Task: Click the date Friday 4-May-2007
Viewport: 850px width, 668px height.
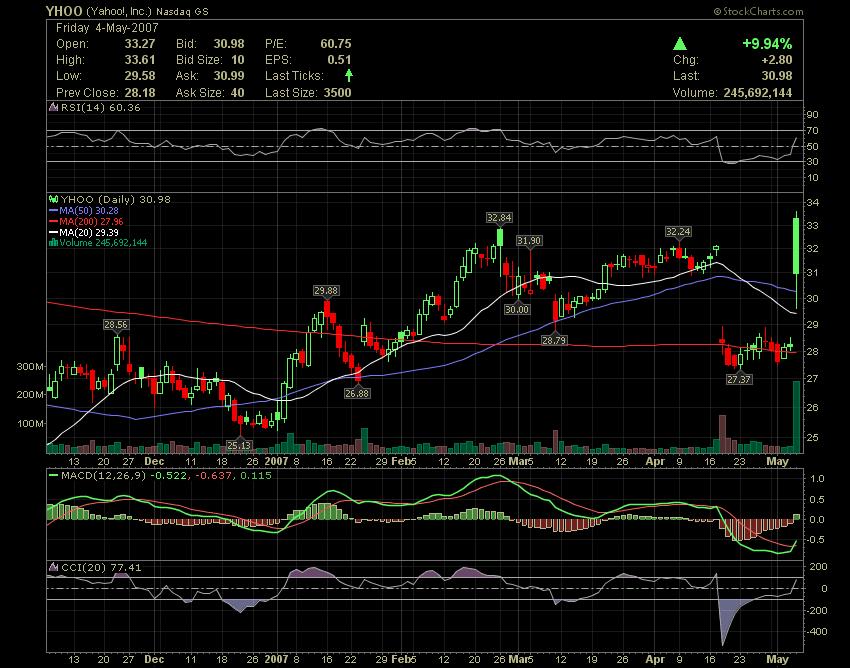Action: [107, 28]
